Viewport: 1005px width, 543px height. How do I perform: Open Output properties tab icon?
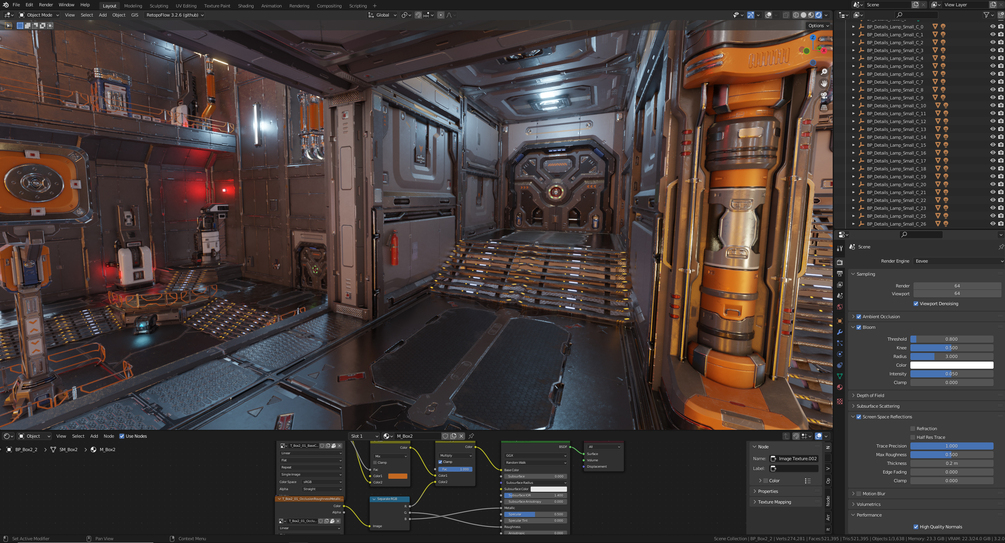point(840,274)
